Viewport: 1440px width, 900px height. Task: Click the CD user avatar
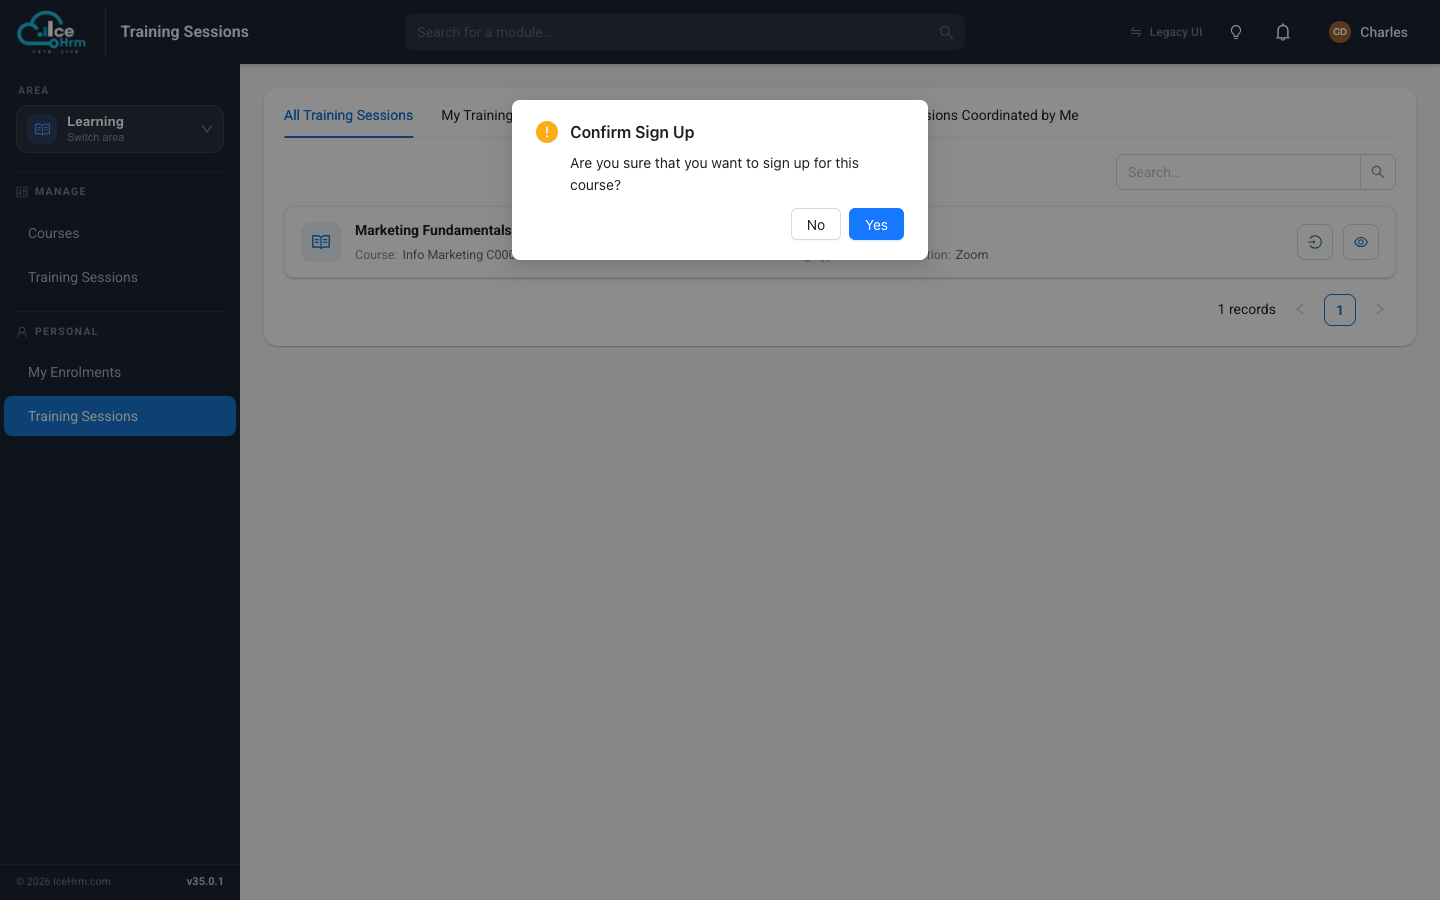coord(1340,32)
